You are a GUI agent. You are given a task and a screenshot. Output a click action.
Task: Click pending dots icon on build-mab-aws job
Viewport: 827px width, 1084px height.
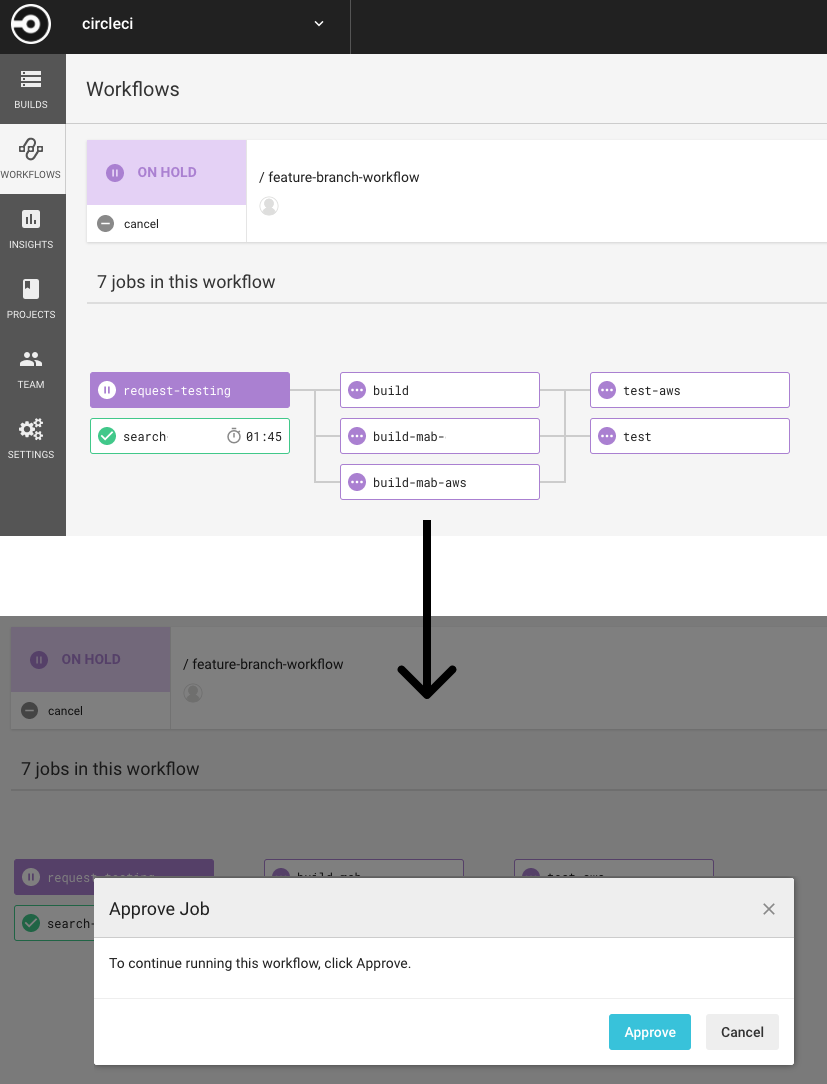pyautogui.click(x=357, y=482)
